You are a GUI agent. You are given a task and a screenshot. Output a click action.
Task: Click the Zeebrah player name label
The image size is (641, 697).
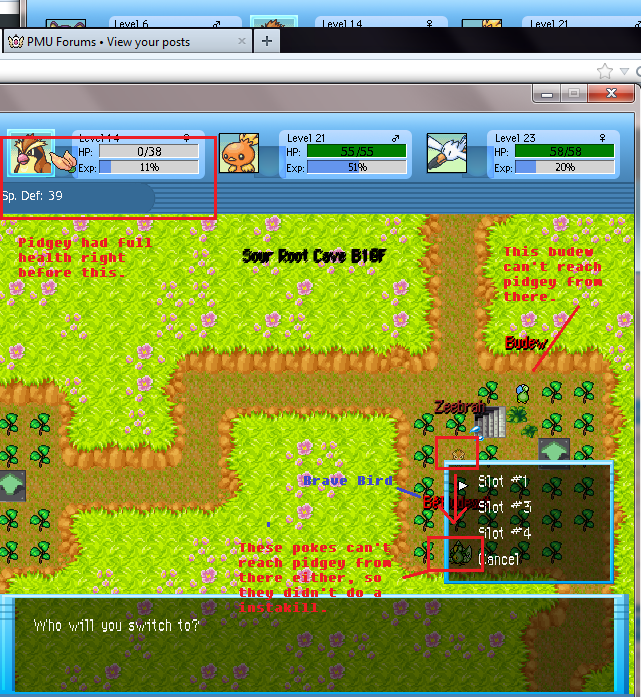459,407
